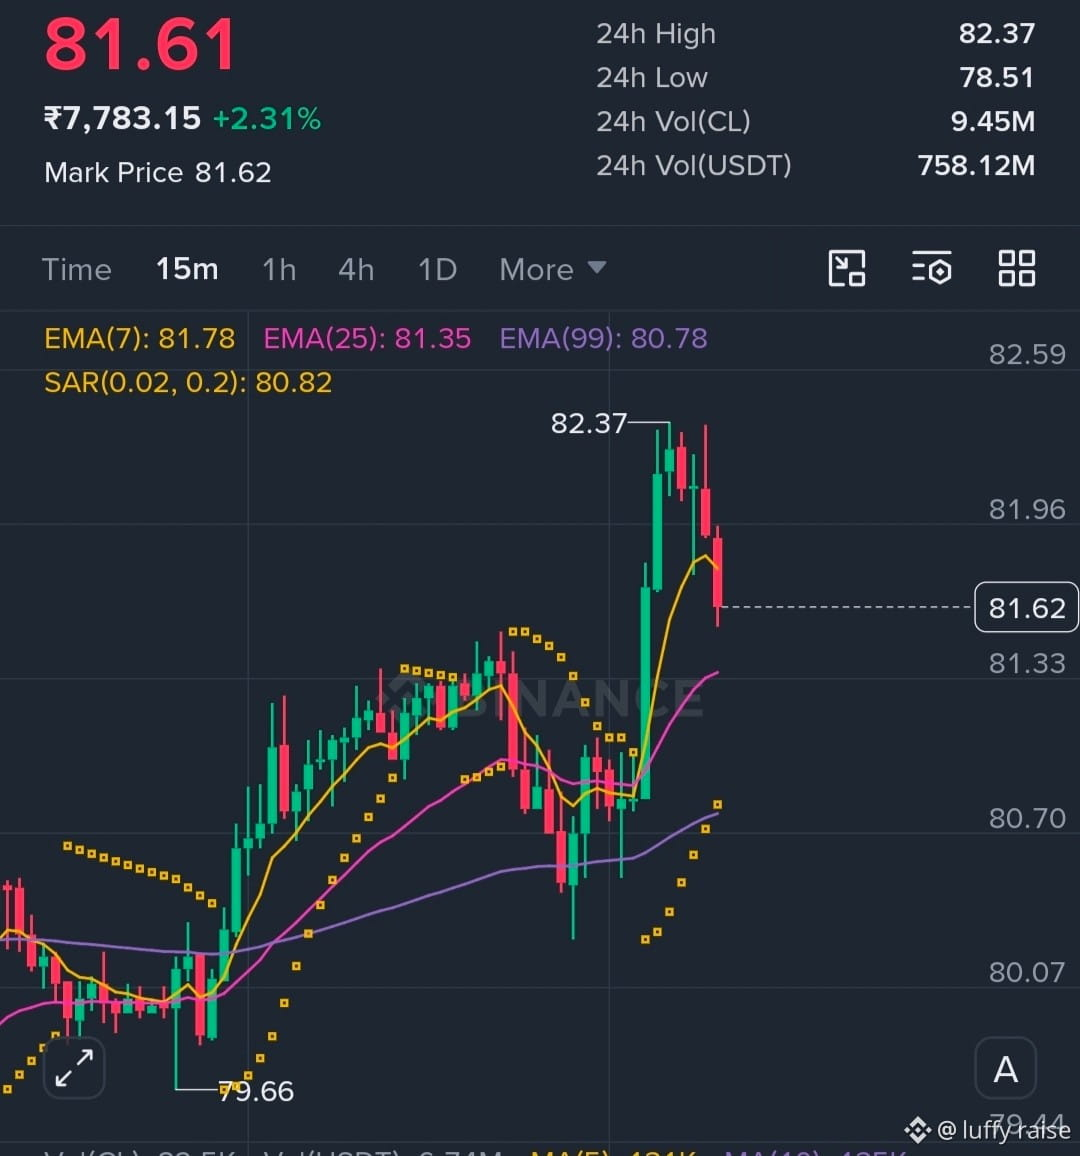This screenshot has height=1156, width=1080.
Task: Tap the 24h Vol(USDT) value 758.12M
Action: click(976, 166)
